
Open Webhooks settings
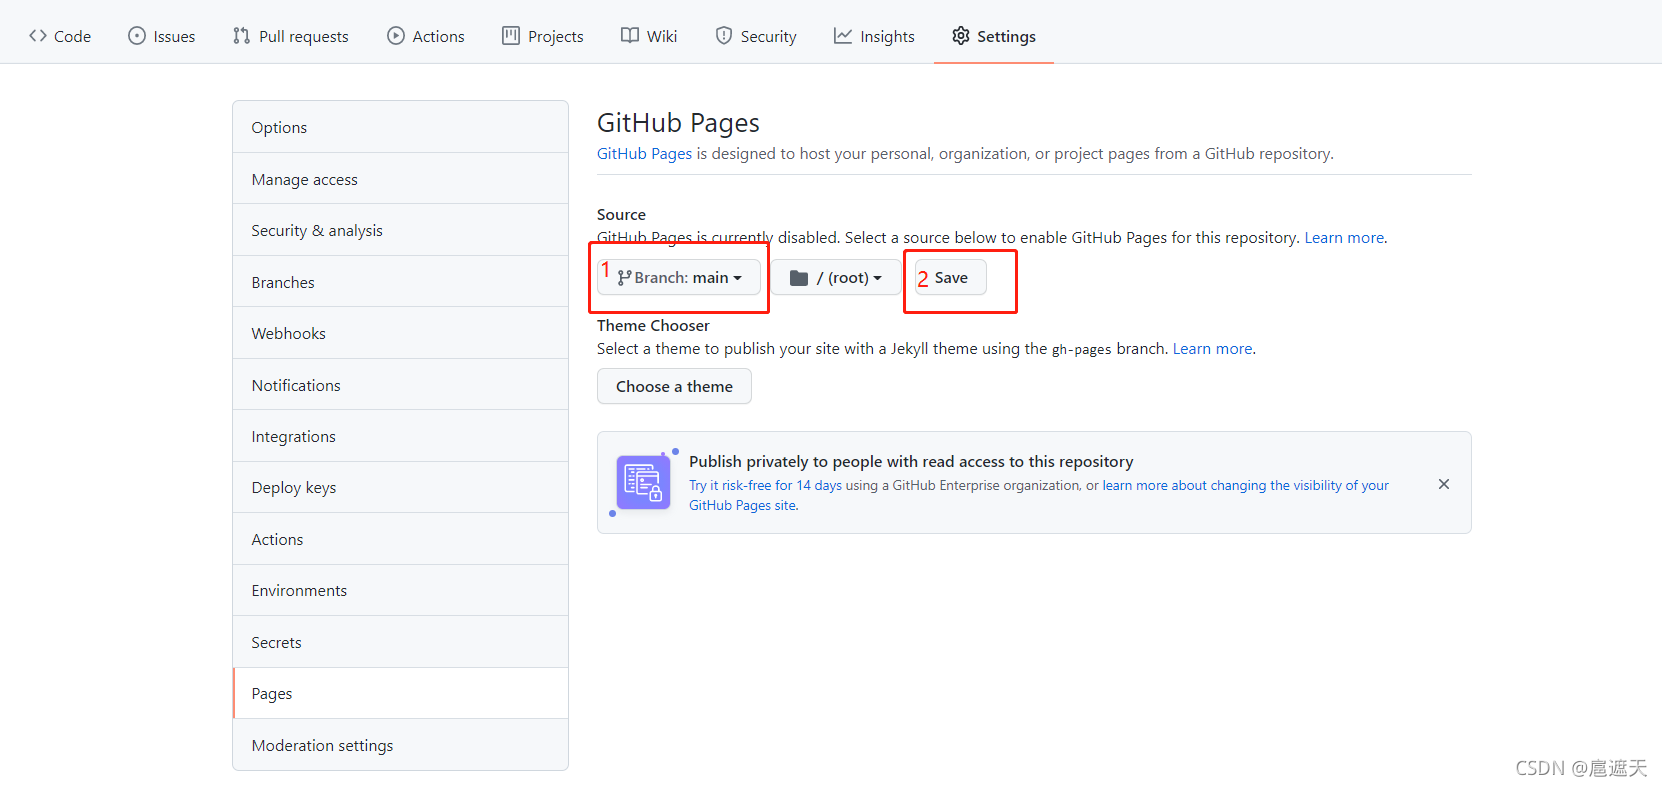pyautogui.click(x=400, y=333)
